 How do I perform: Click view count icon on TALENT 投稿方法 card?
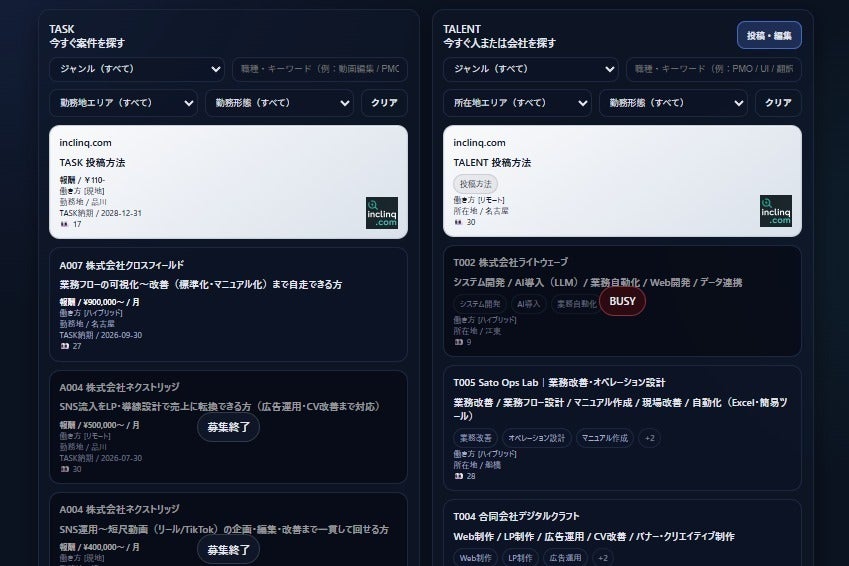coord(459,222)
